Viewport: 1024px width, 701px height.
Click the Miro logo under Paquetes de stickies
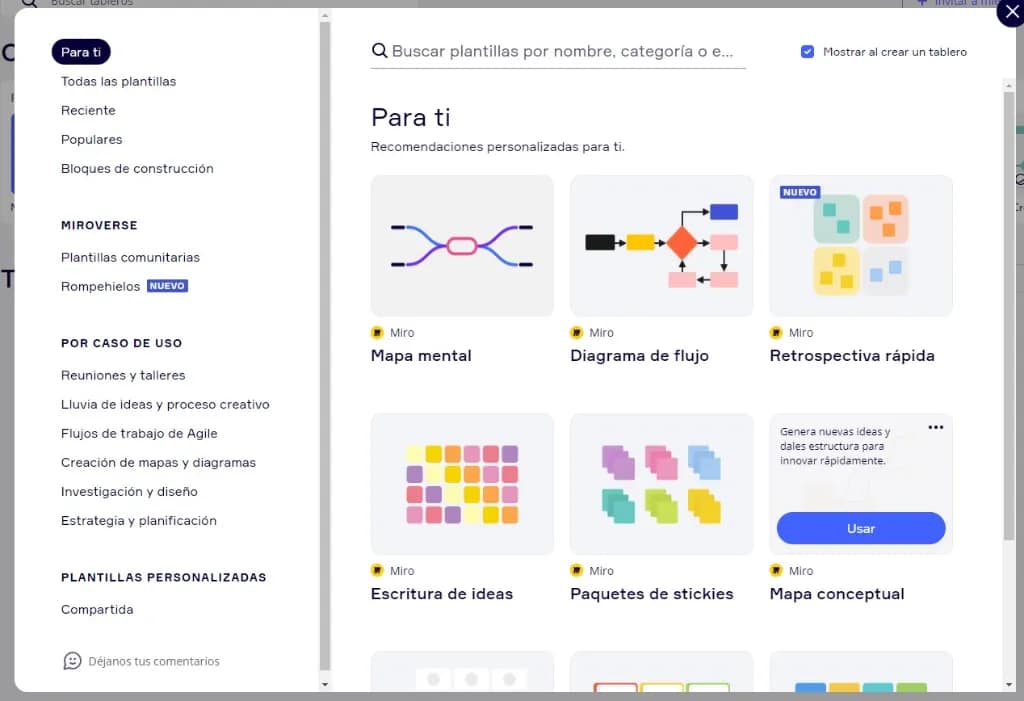click(577, 570)
